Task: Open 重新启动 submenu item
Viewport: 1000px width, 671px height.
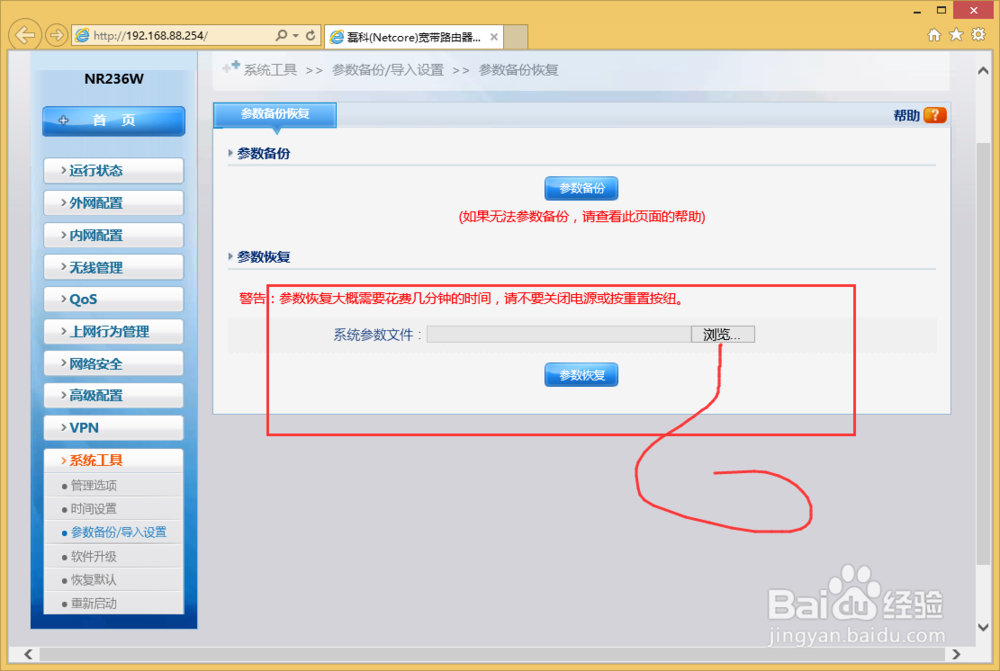Action: (94, 603)
